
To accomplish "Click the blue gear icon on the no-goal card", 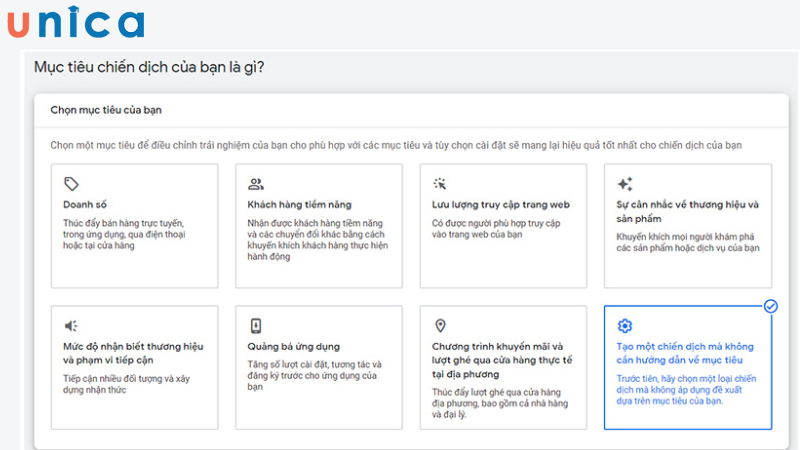I will click(x=625, y=326).
